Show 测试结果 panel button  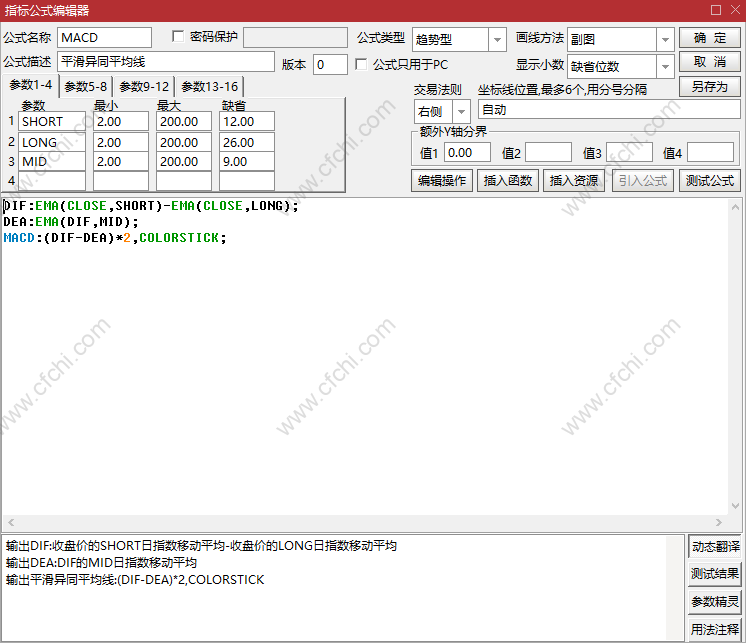tap(715, 574)
